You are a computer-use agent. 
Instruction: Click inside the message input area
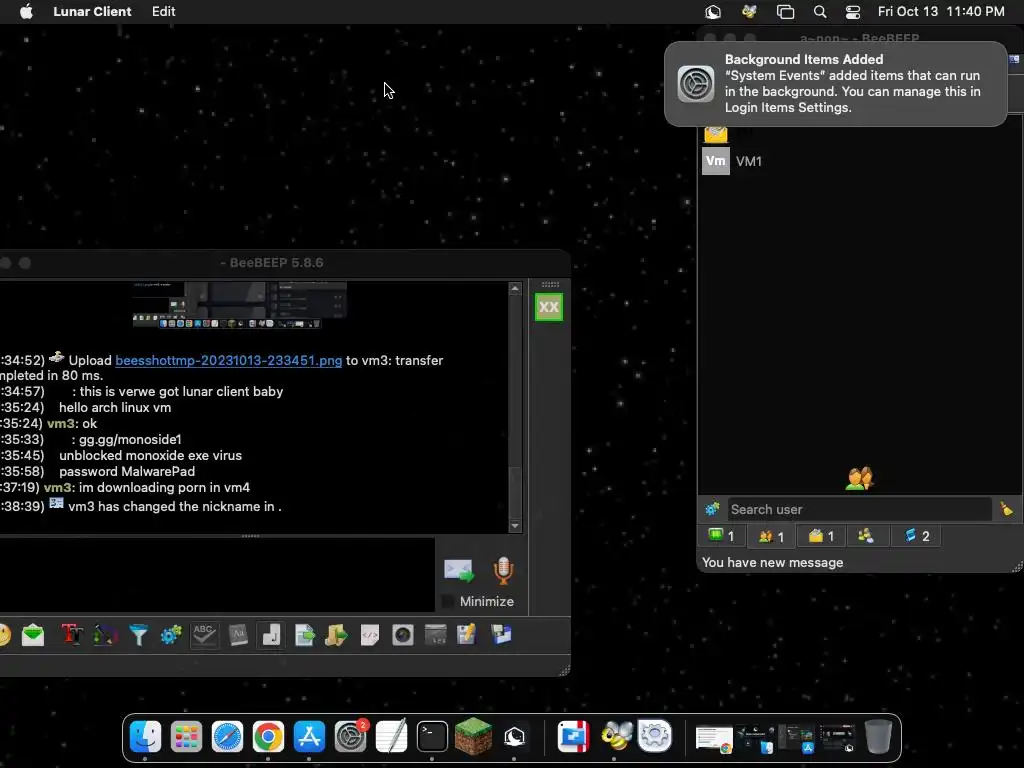(x=217, y=575)
